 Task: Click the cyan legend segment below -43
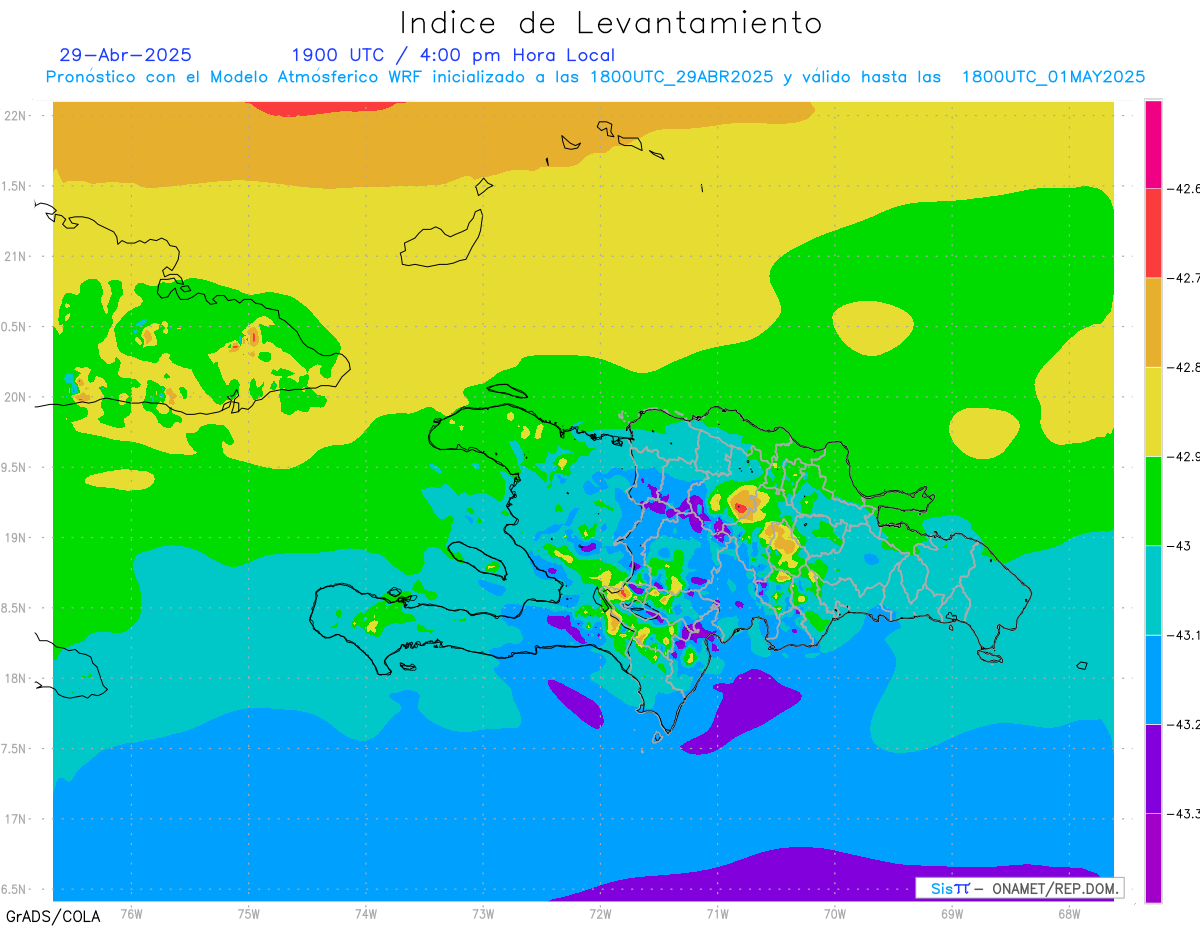pyautogui.click(x=1153, y=590)
